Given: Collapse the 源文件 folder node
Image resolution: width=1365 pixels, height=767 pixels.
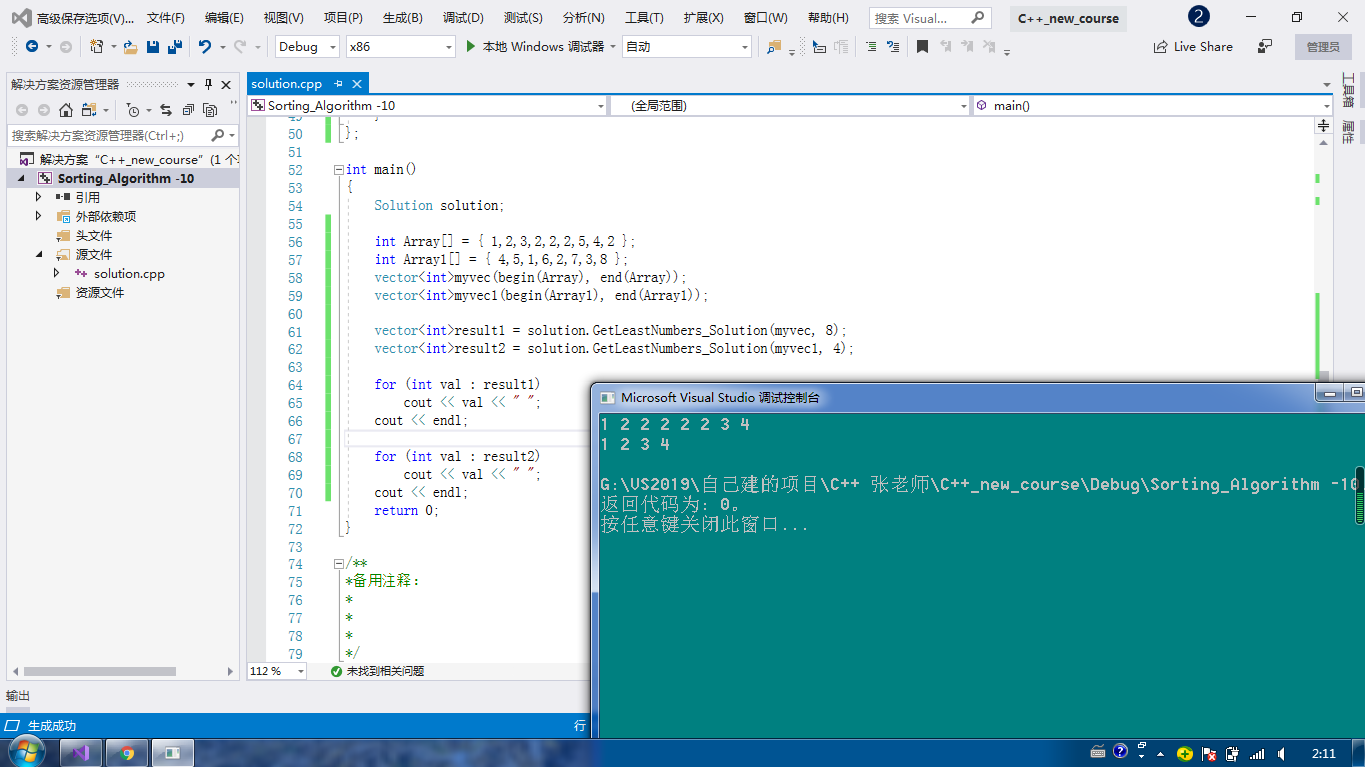Looking at the screenshot, I should pyautogui.click(x=39, y=254).
